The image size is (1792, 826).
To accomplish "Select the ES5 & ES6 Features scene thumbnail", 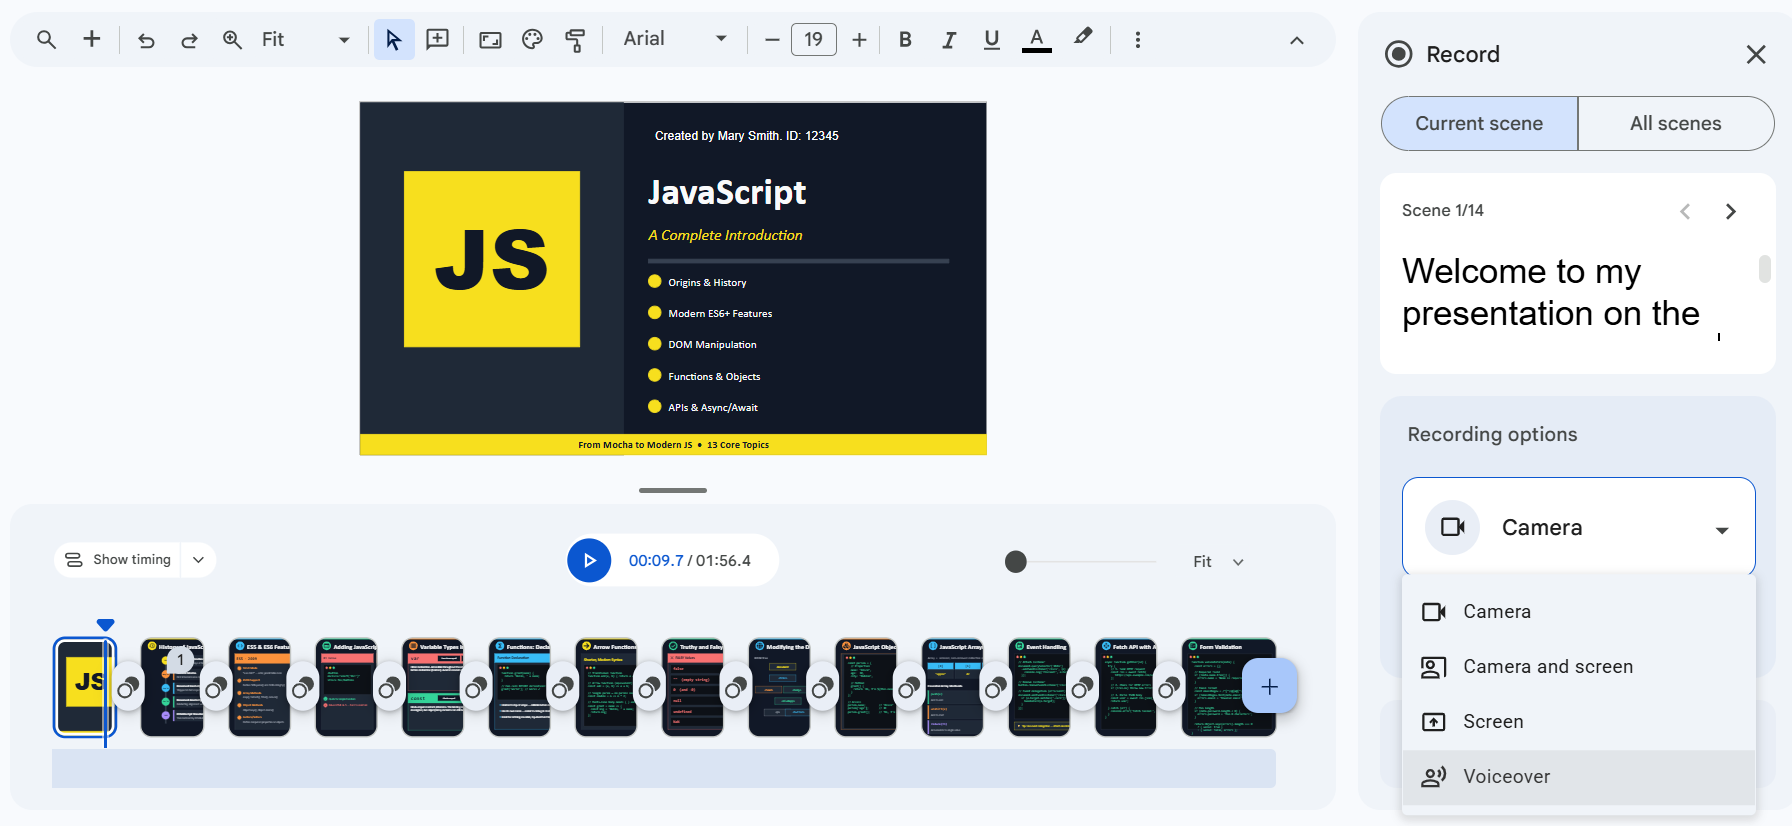I will pyautogui.click(x=259, y=687).
